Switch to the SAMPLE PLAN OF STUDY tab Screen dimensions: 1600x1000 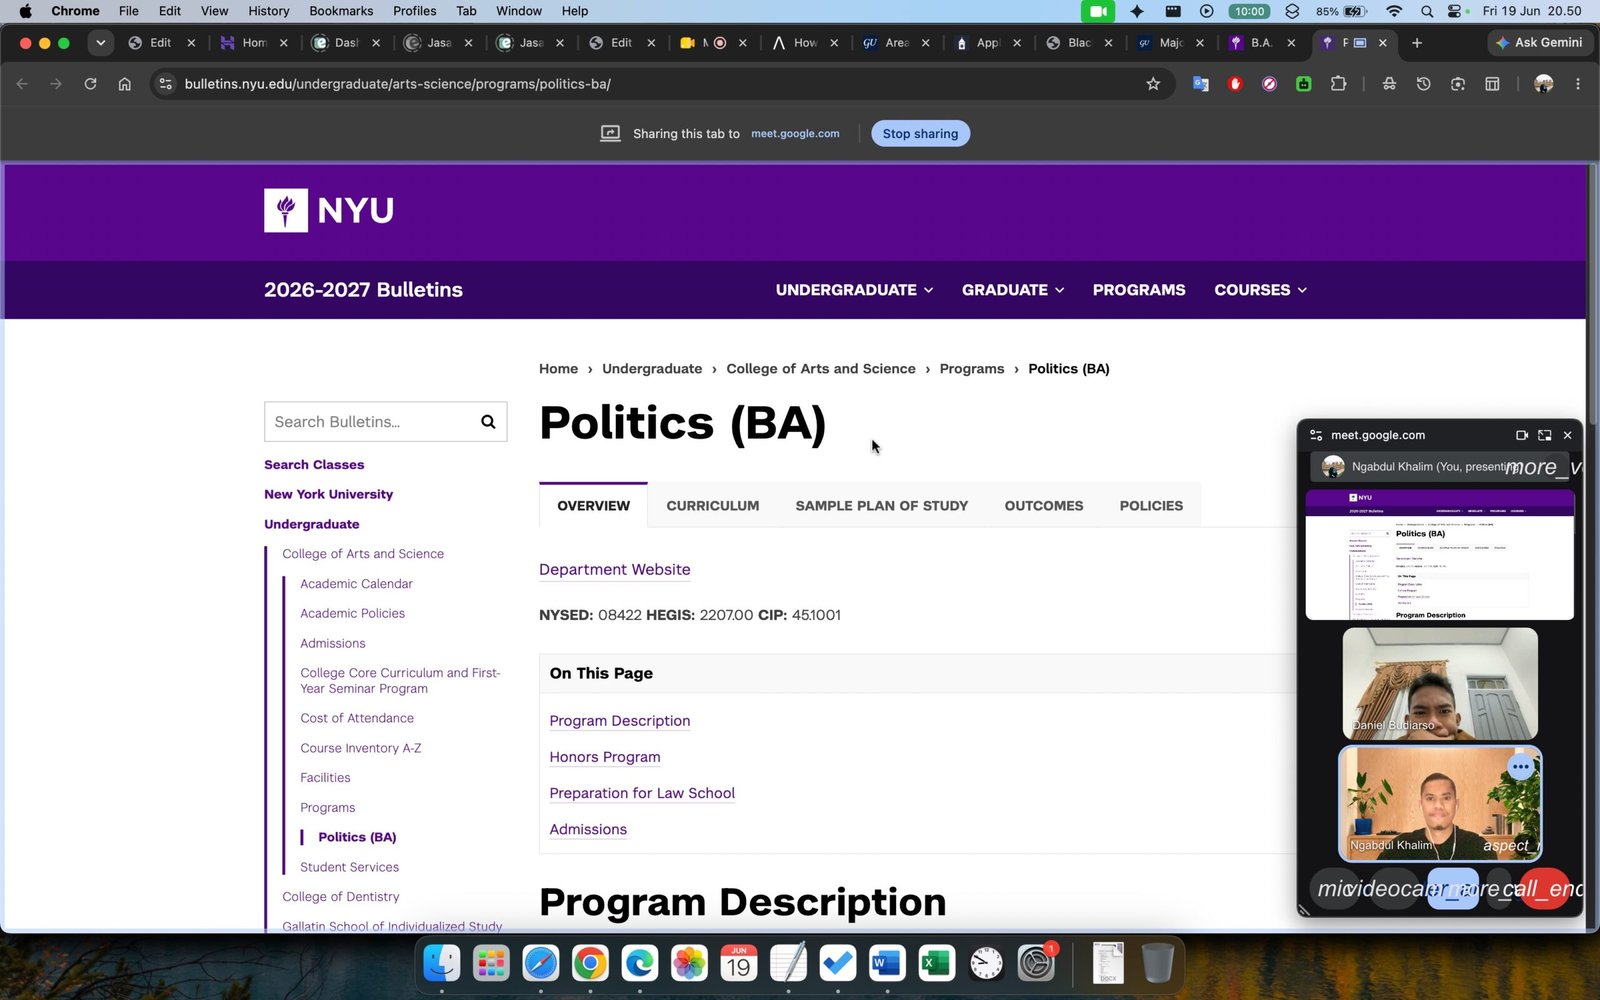(882, 506)
